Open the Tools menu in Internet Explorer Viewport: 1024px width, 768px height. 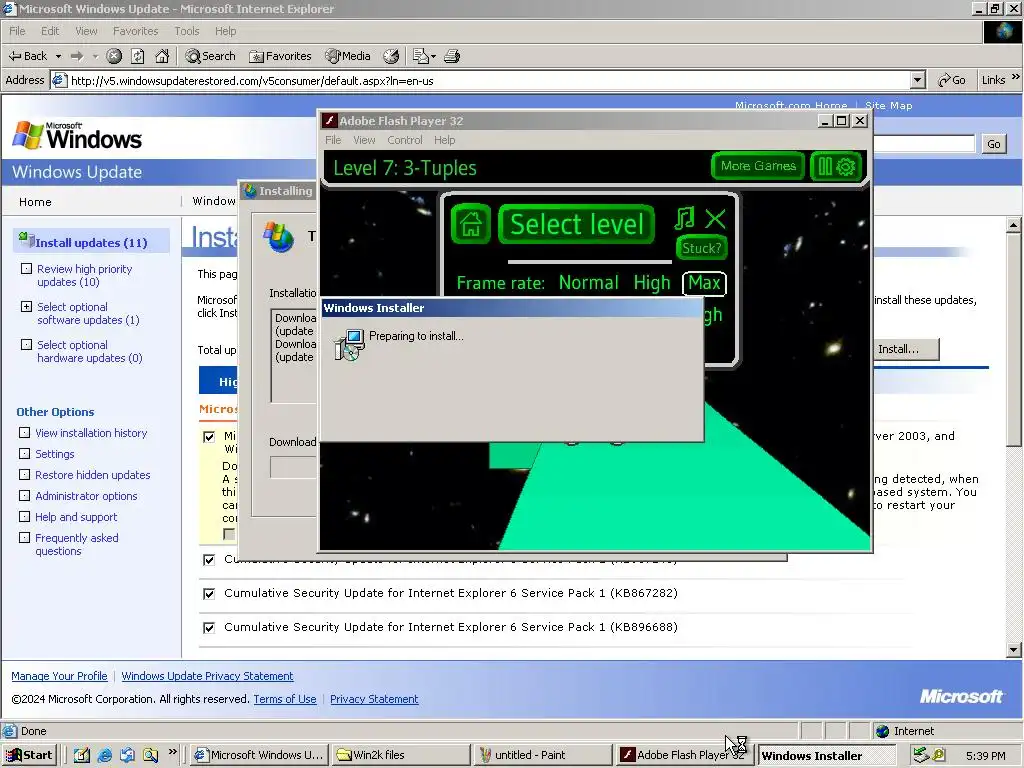tap(186, 31)
